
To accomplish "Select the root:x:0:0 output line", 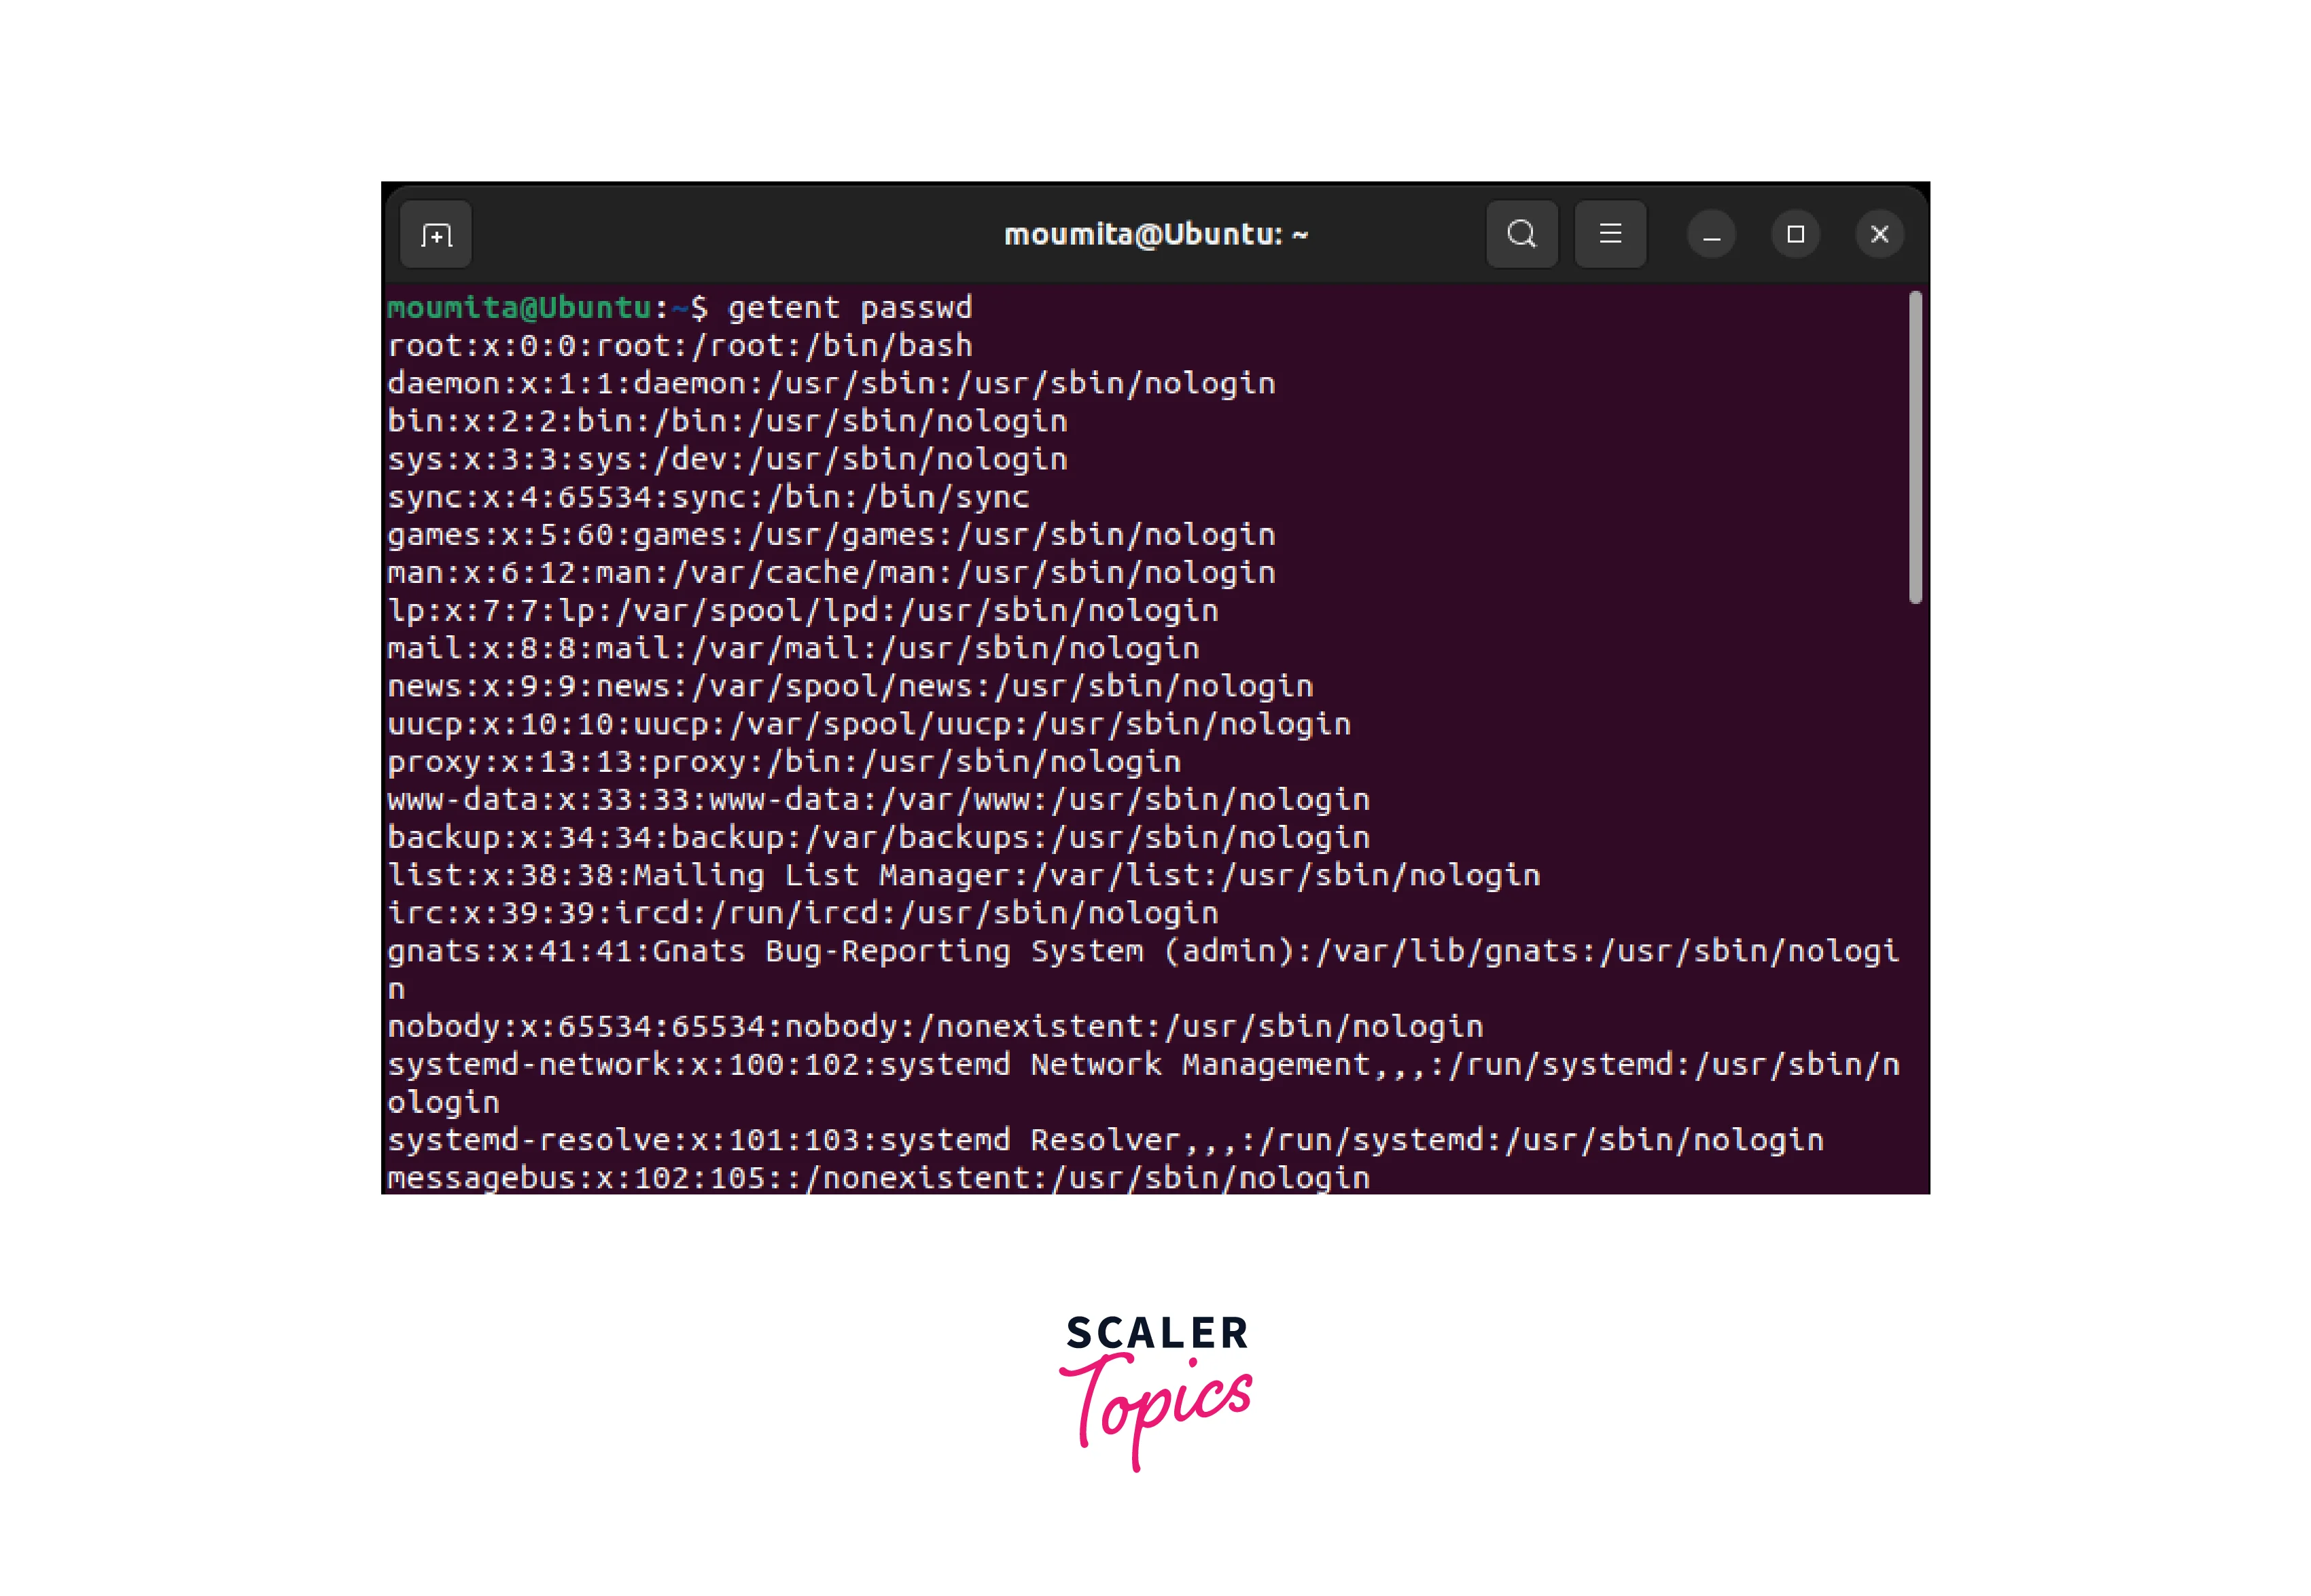I will point(680,346).
